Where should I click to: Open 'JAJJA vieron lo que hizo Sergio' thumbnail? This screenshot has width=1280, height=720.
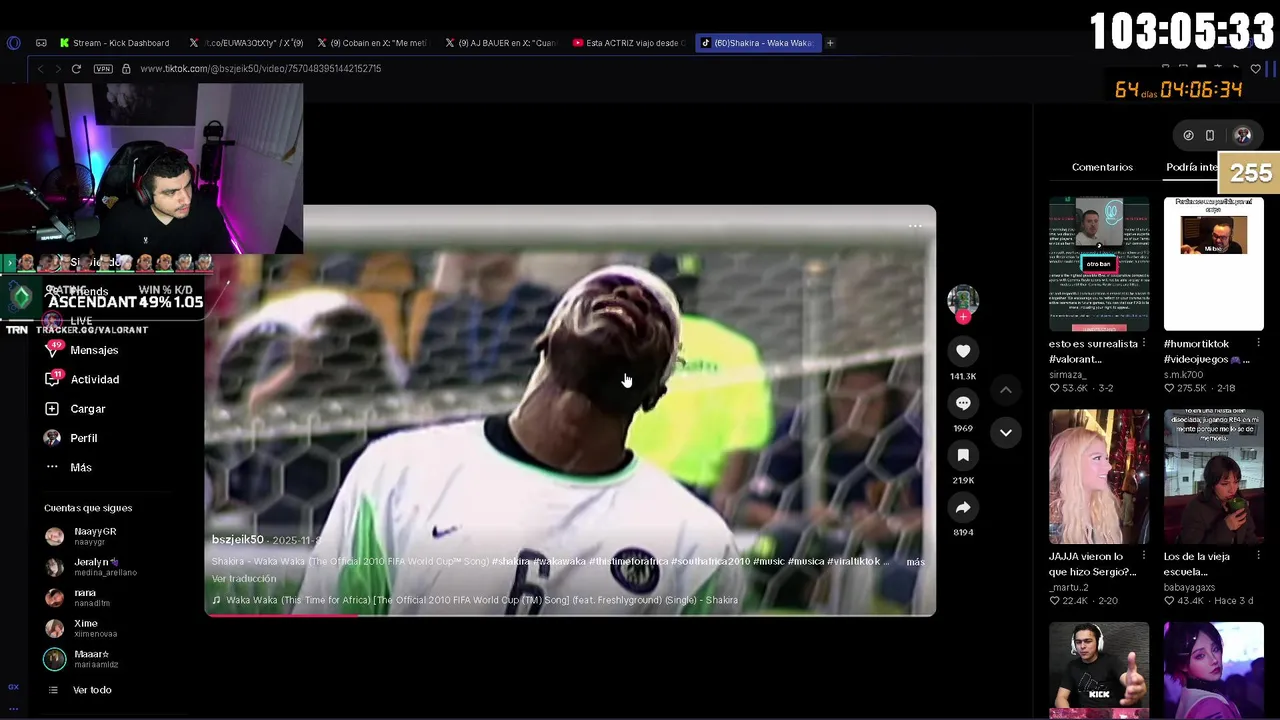tap(1099, 476)
